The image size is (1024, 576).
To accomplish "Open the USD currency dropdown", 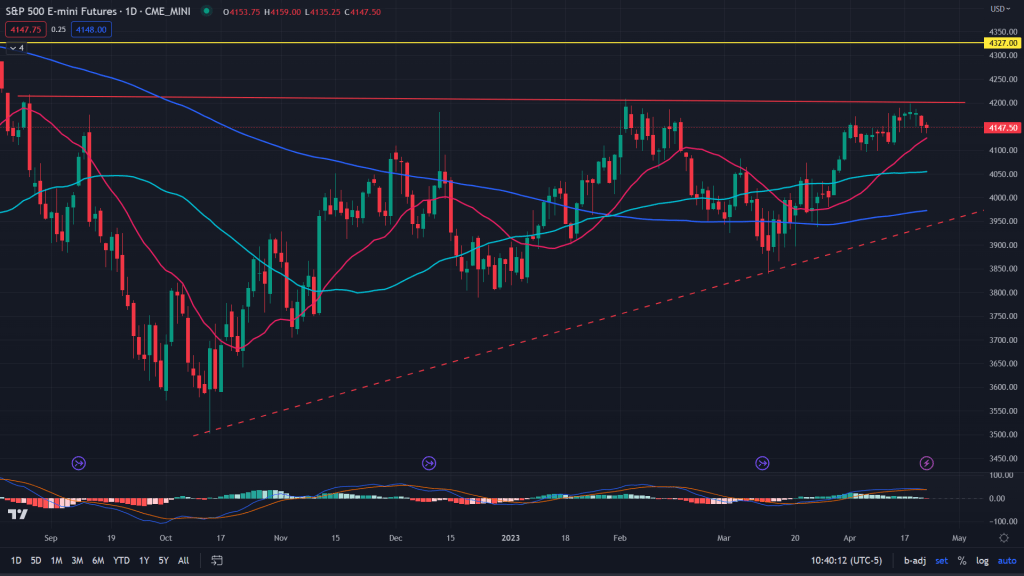I will (x=997, y=9).
